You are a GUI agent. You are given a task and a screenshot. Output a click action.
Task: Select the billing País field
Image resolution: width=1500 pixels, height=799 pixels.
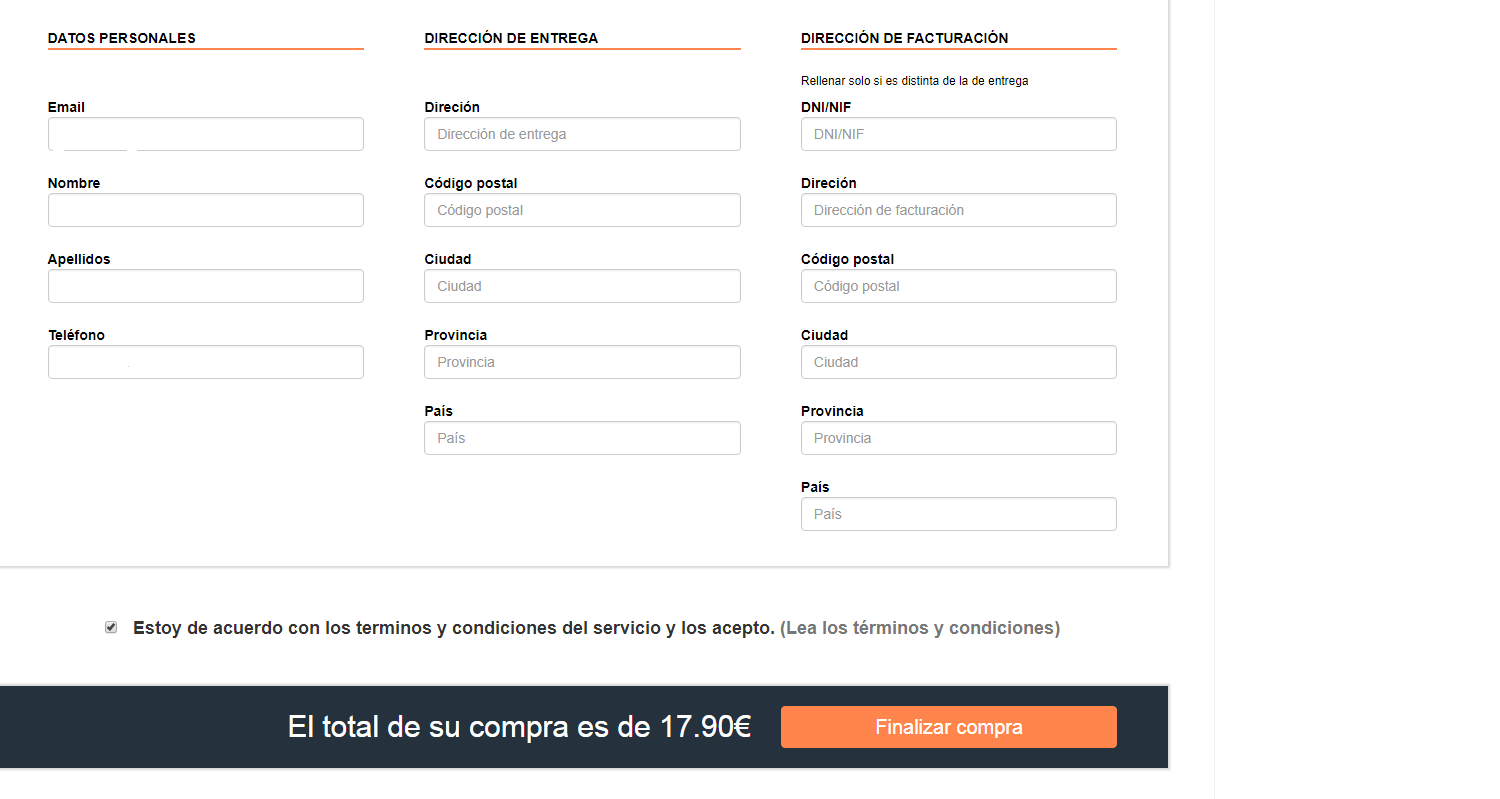click(x=959, y=514)
